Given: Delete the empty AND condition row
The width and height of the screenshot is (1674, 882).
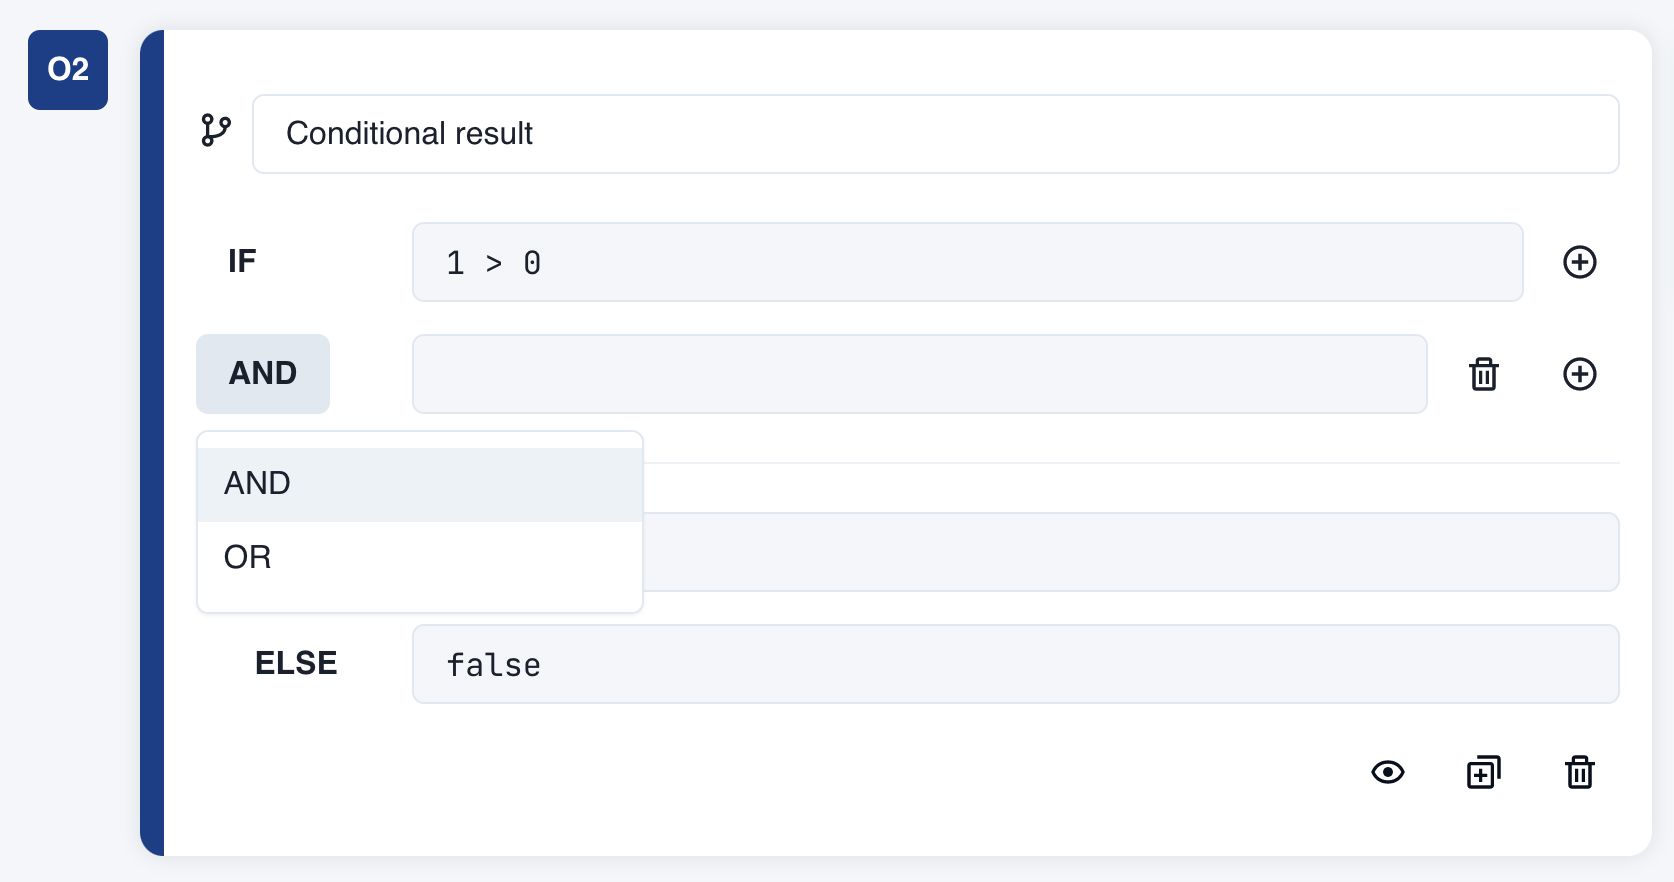Looking at the screenshot, I should (x=1483, y=374).
